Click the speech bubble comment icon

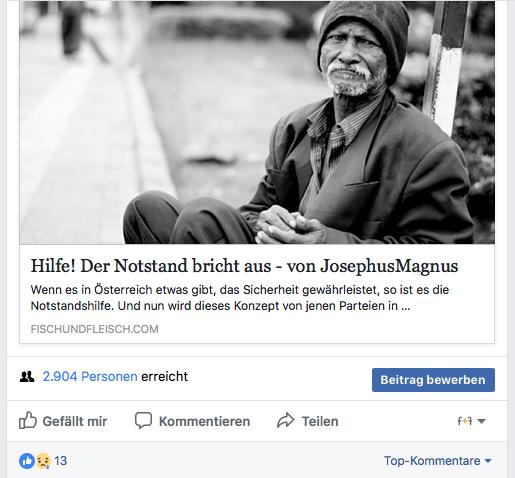point(143,420)
